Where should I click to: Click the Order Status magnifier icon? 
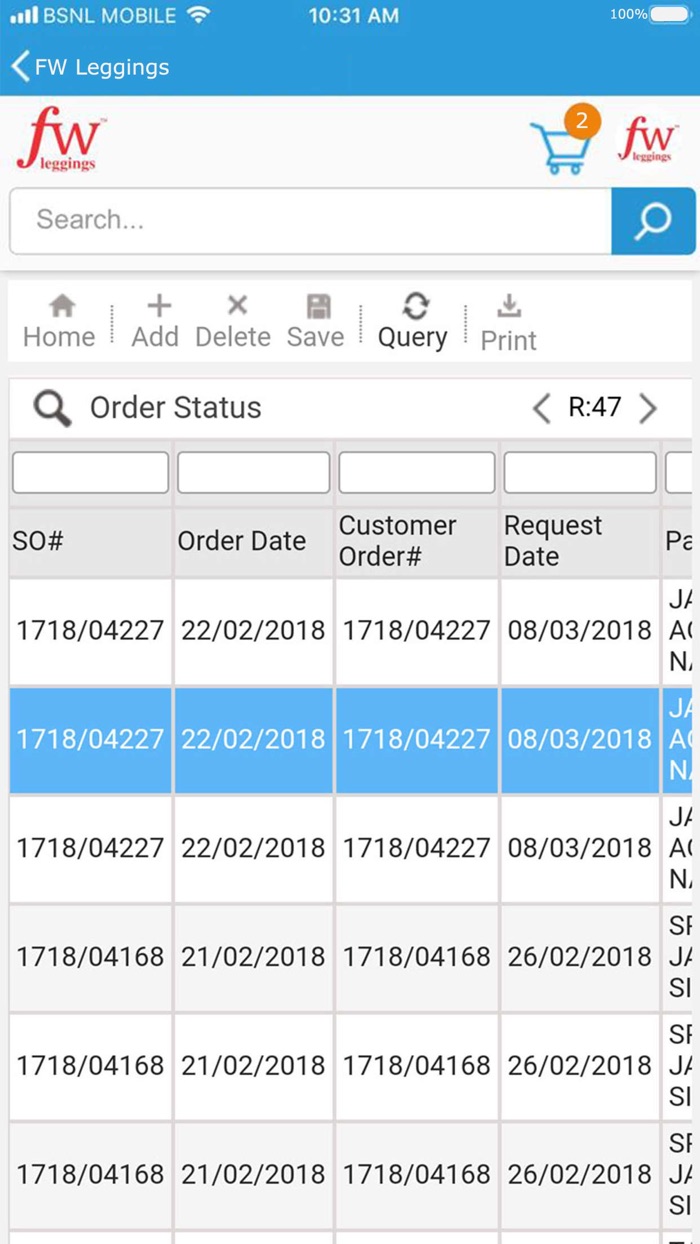click(52, 408)
